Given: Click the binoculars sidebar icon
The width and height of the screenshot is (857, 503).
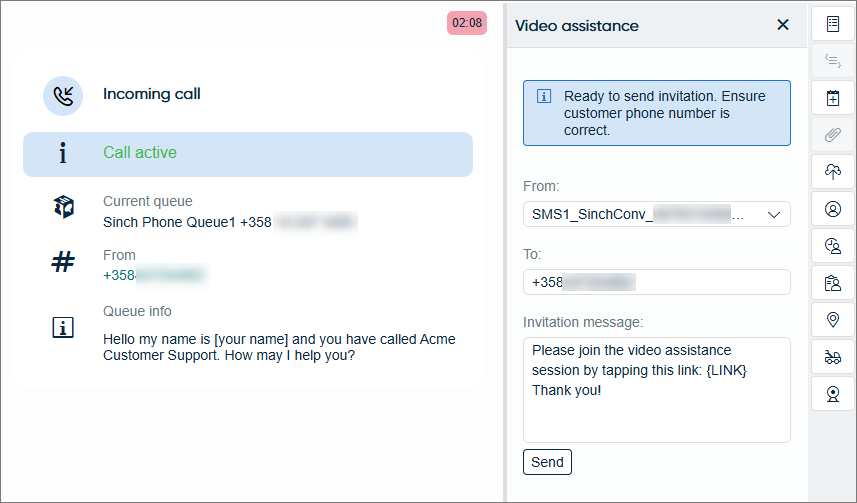Looking at the screenshot, I should coord(832,357).
